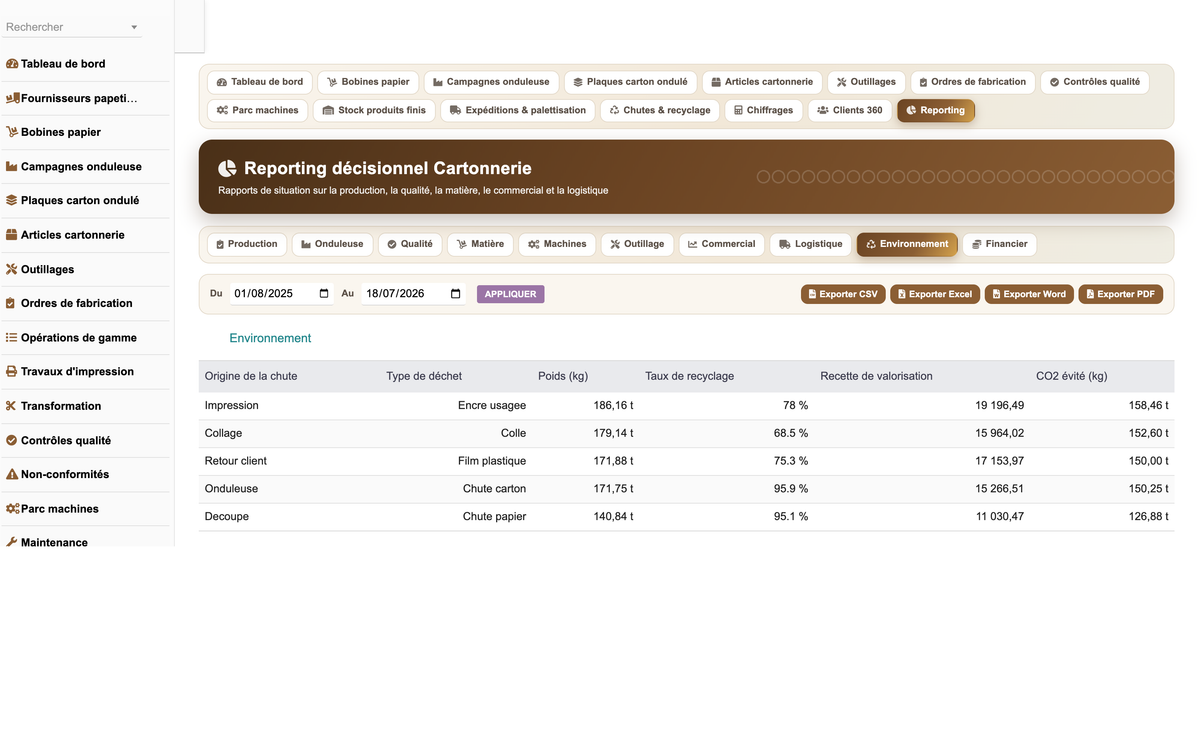
Task: Click Bobines papier top navigation pill
Action: (368, 82)
